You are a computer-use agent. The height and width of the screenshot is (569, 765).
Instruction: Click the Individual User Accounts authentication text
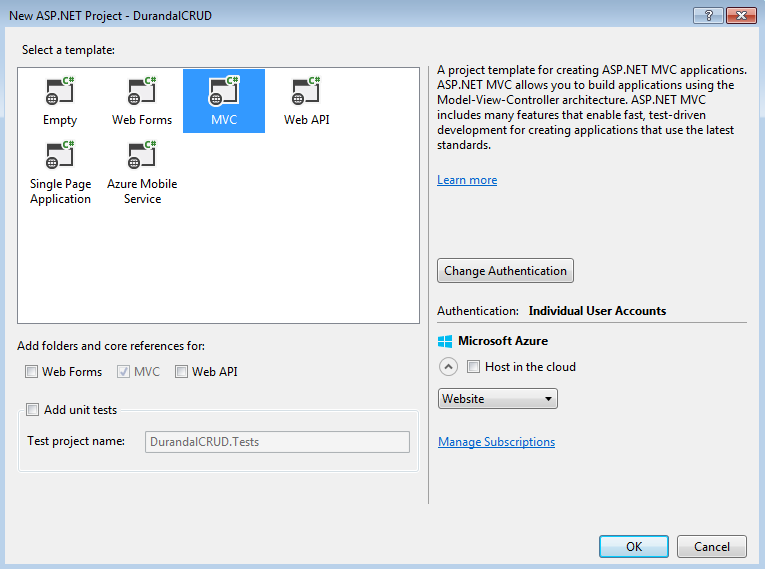[597, 311]
